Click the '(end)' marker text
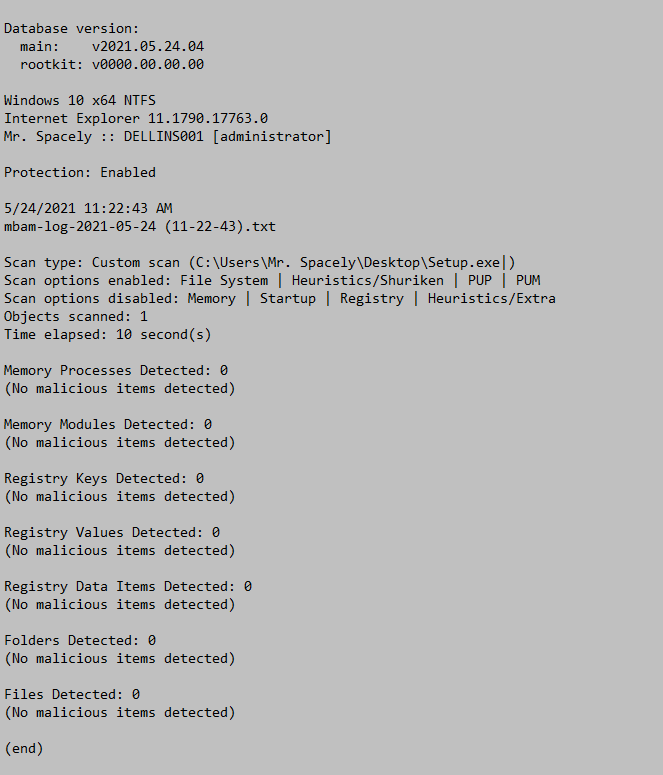 coord(24,748)
